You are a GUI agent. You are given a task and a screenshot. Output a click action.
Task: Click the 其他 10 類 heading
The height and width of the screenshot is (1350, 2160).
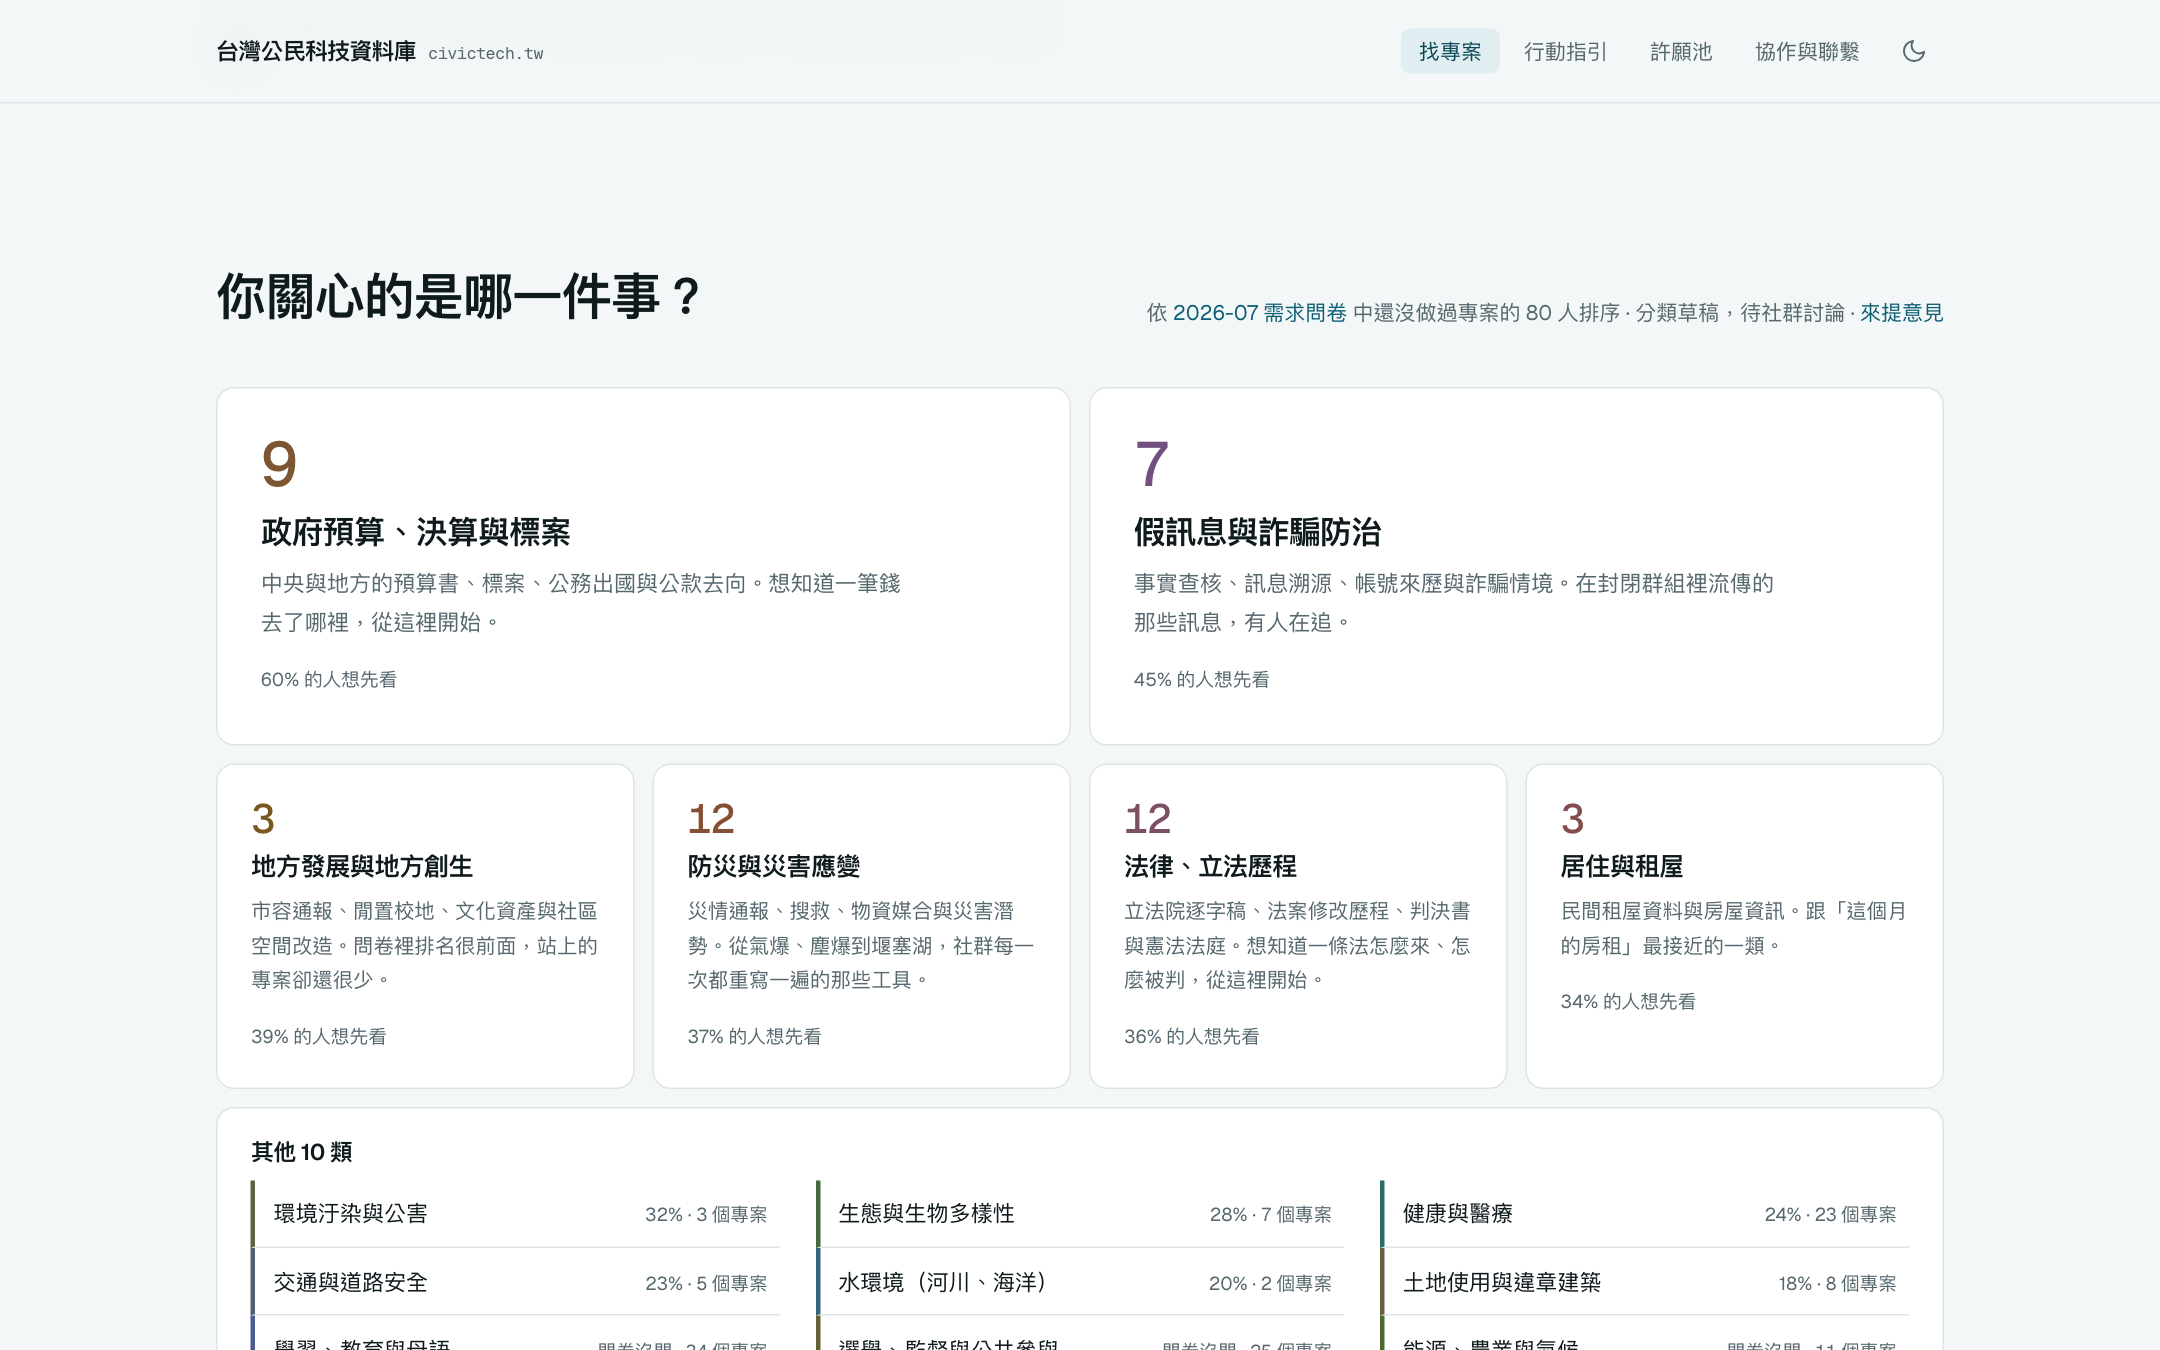[302, 1152]
